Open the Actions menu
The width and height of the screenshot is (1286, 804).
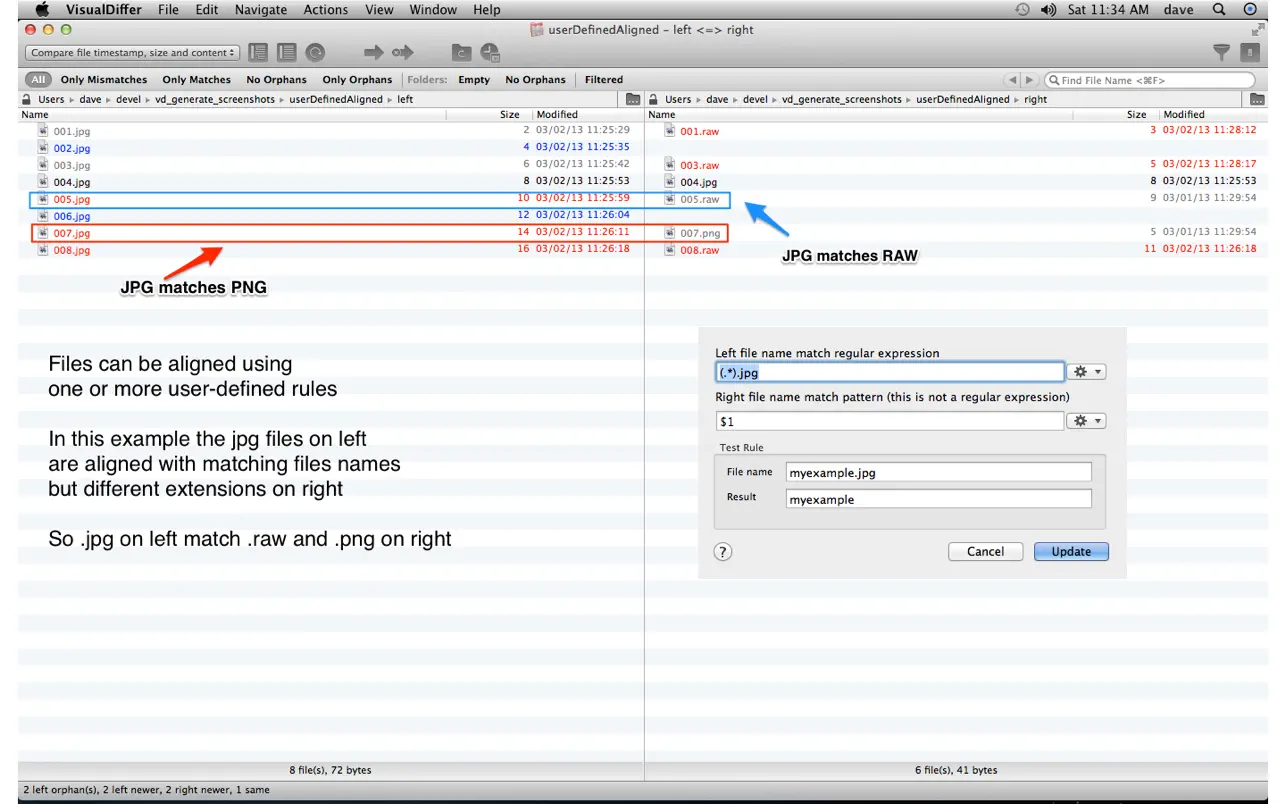[326, 9]
